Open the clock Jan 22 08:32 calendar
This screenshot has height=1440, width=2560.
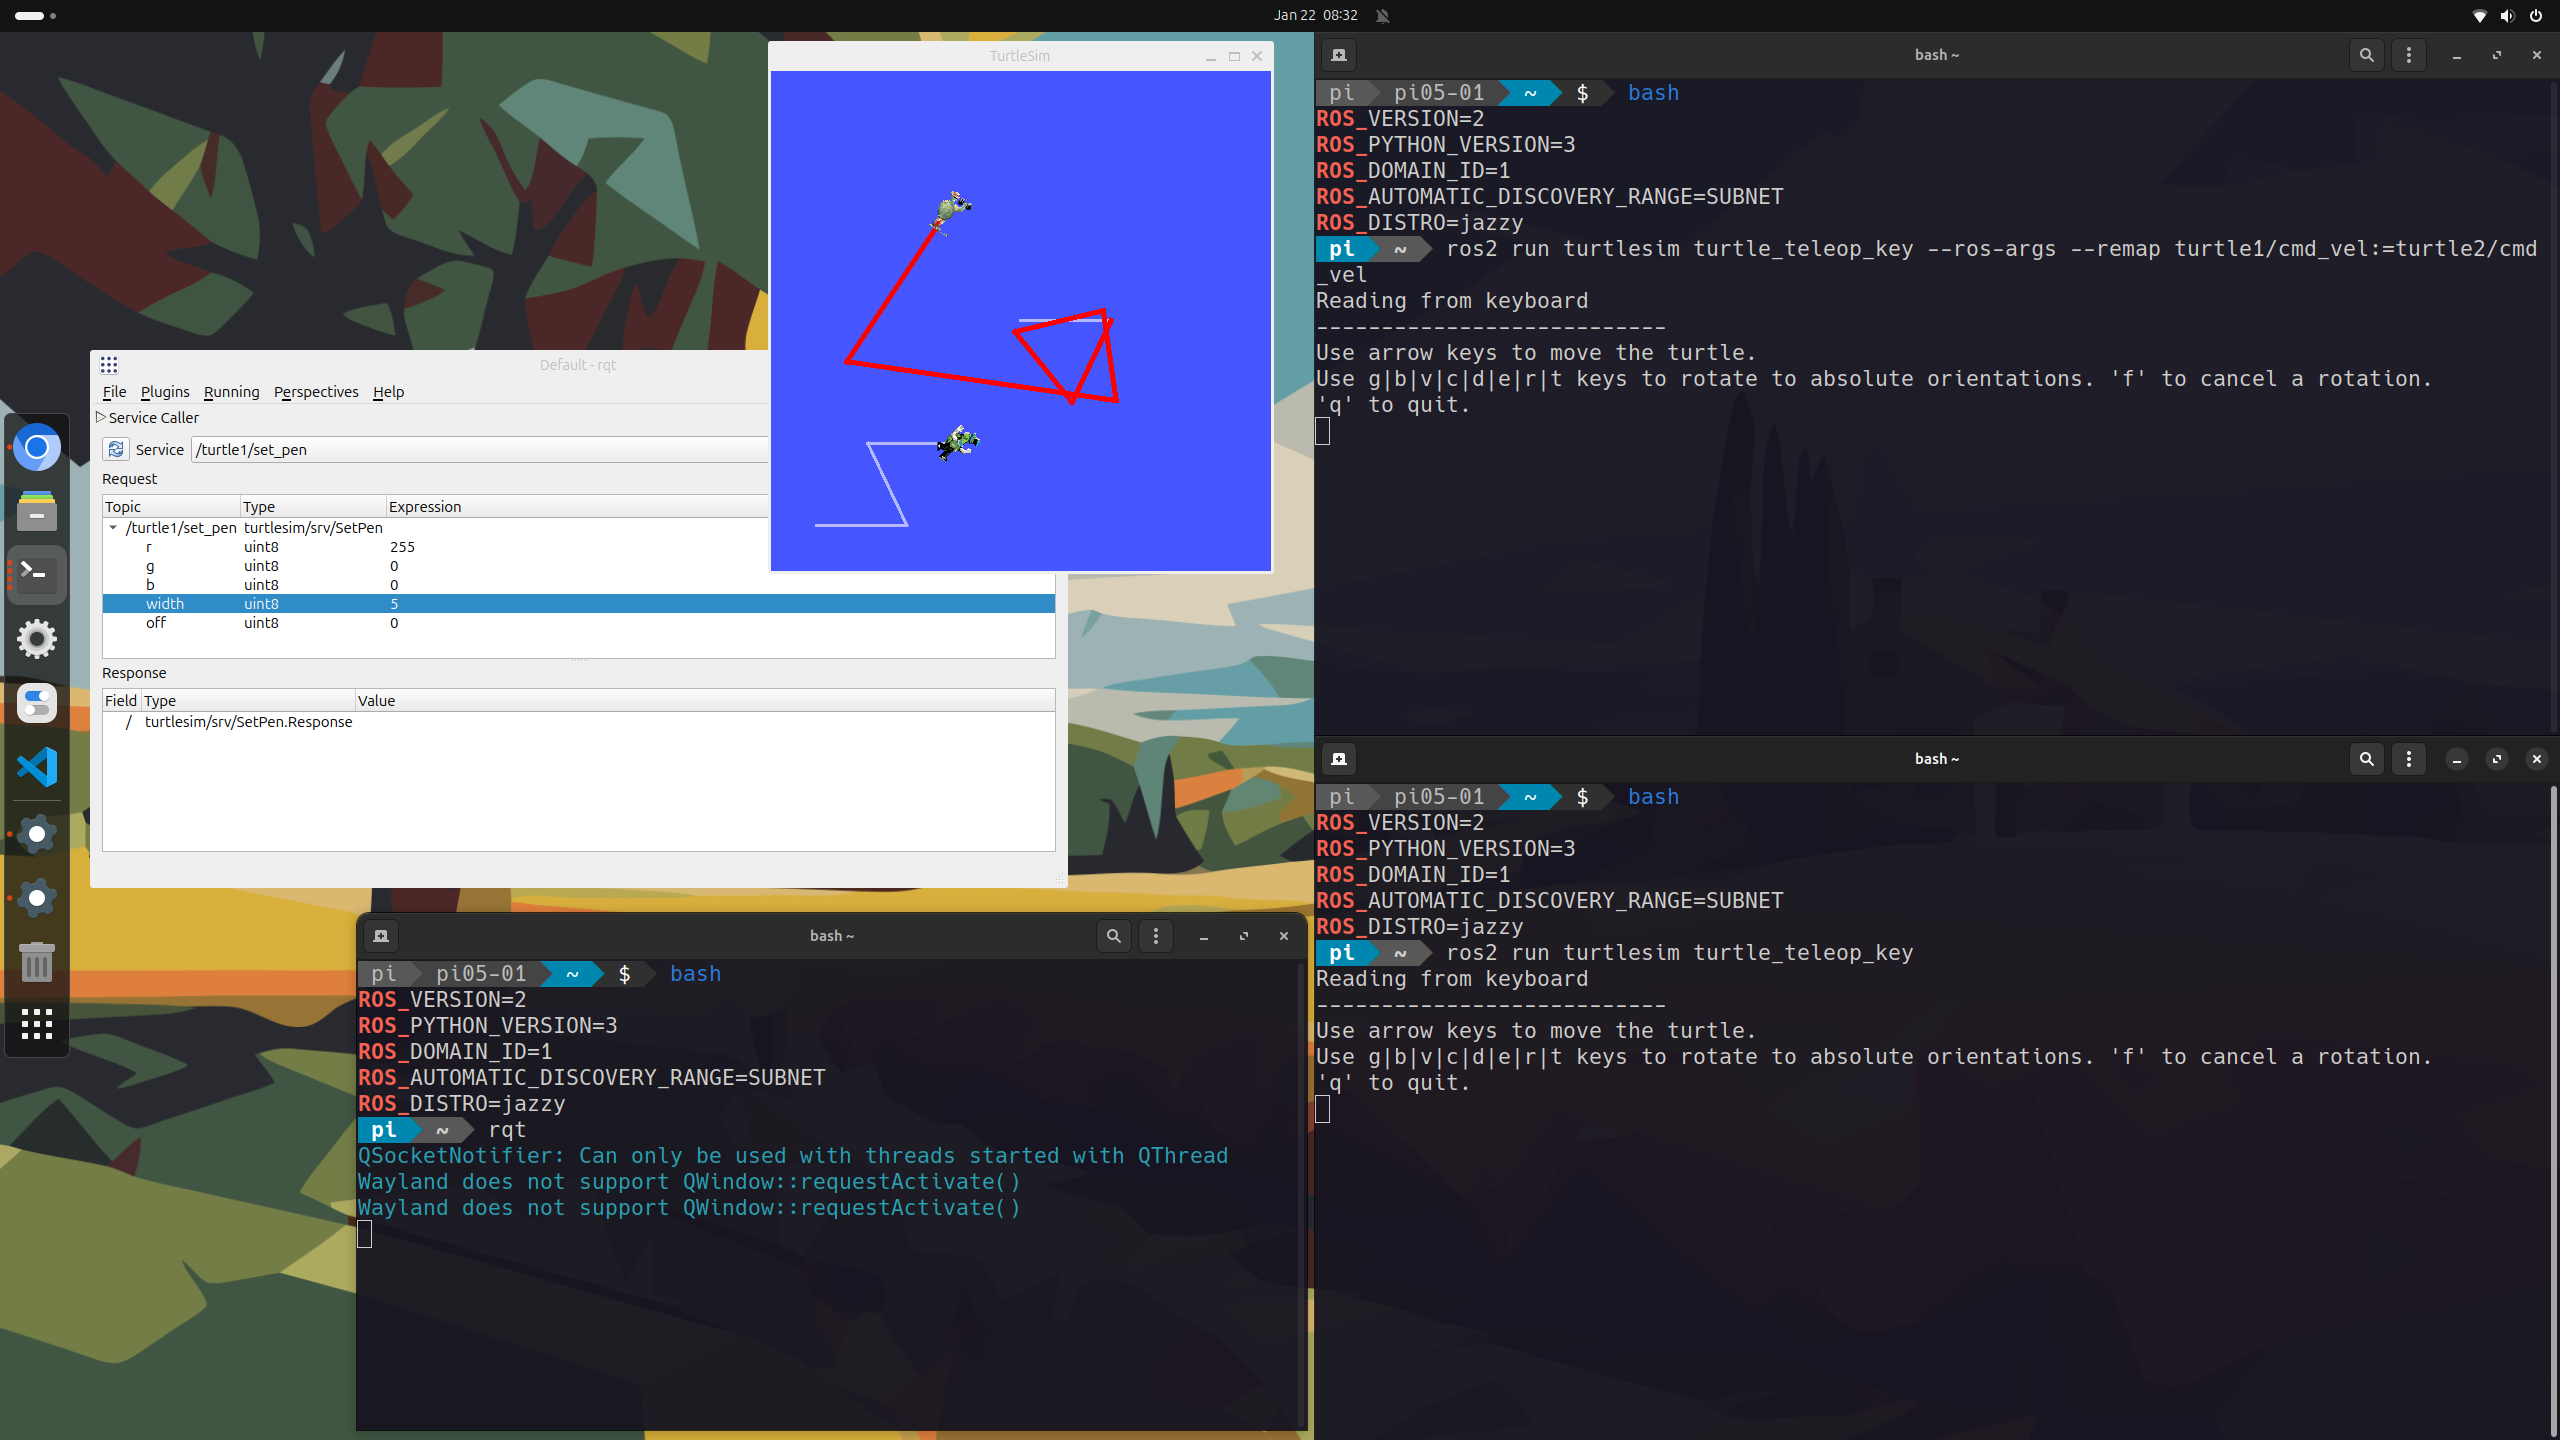(x=1315, y=15)
